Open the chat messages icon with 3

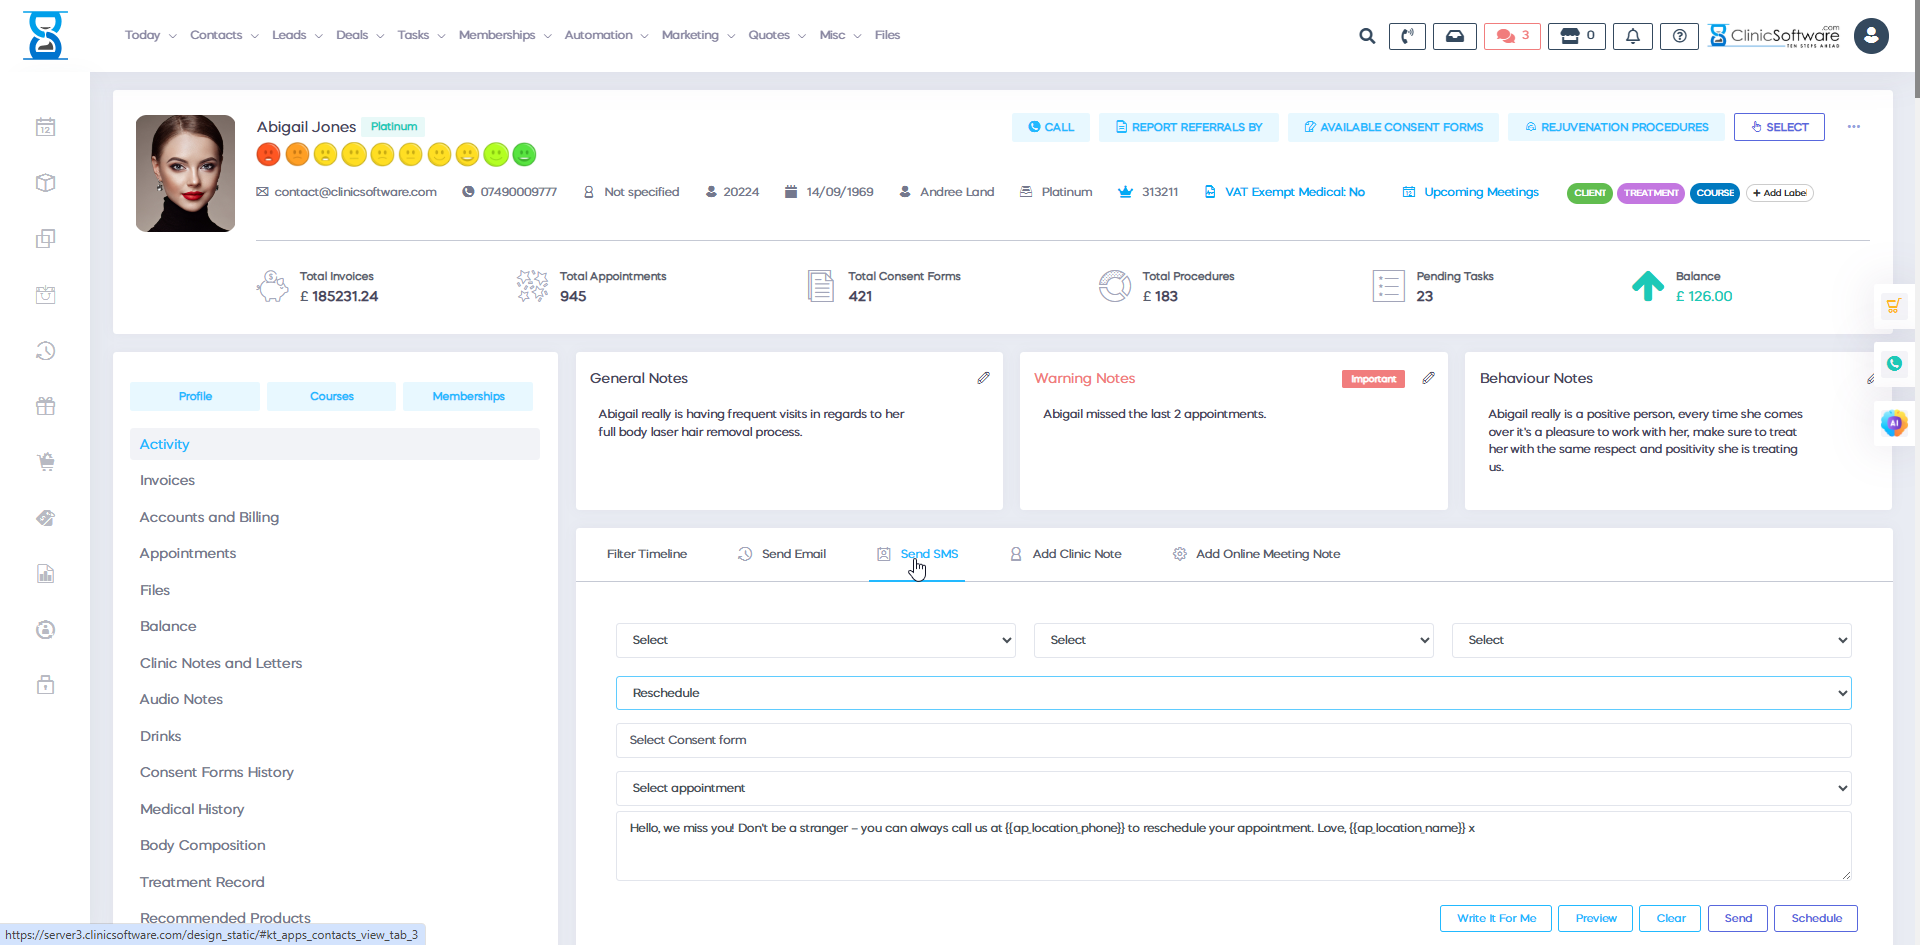point(1511,36)
